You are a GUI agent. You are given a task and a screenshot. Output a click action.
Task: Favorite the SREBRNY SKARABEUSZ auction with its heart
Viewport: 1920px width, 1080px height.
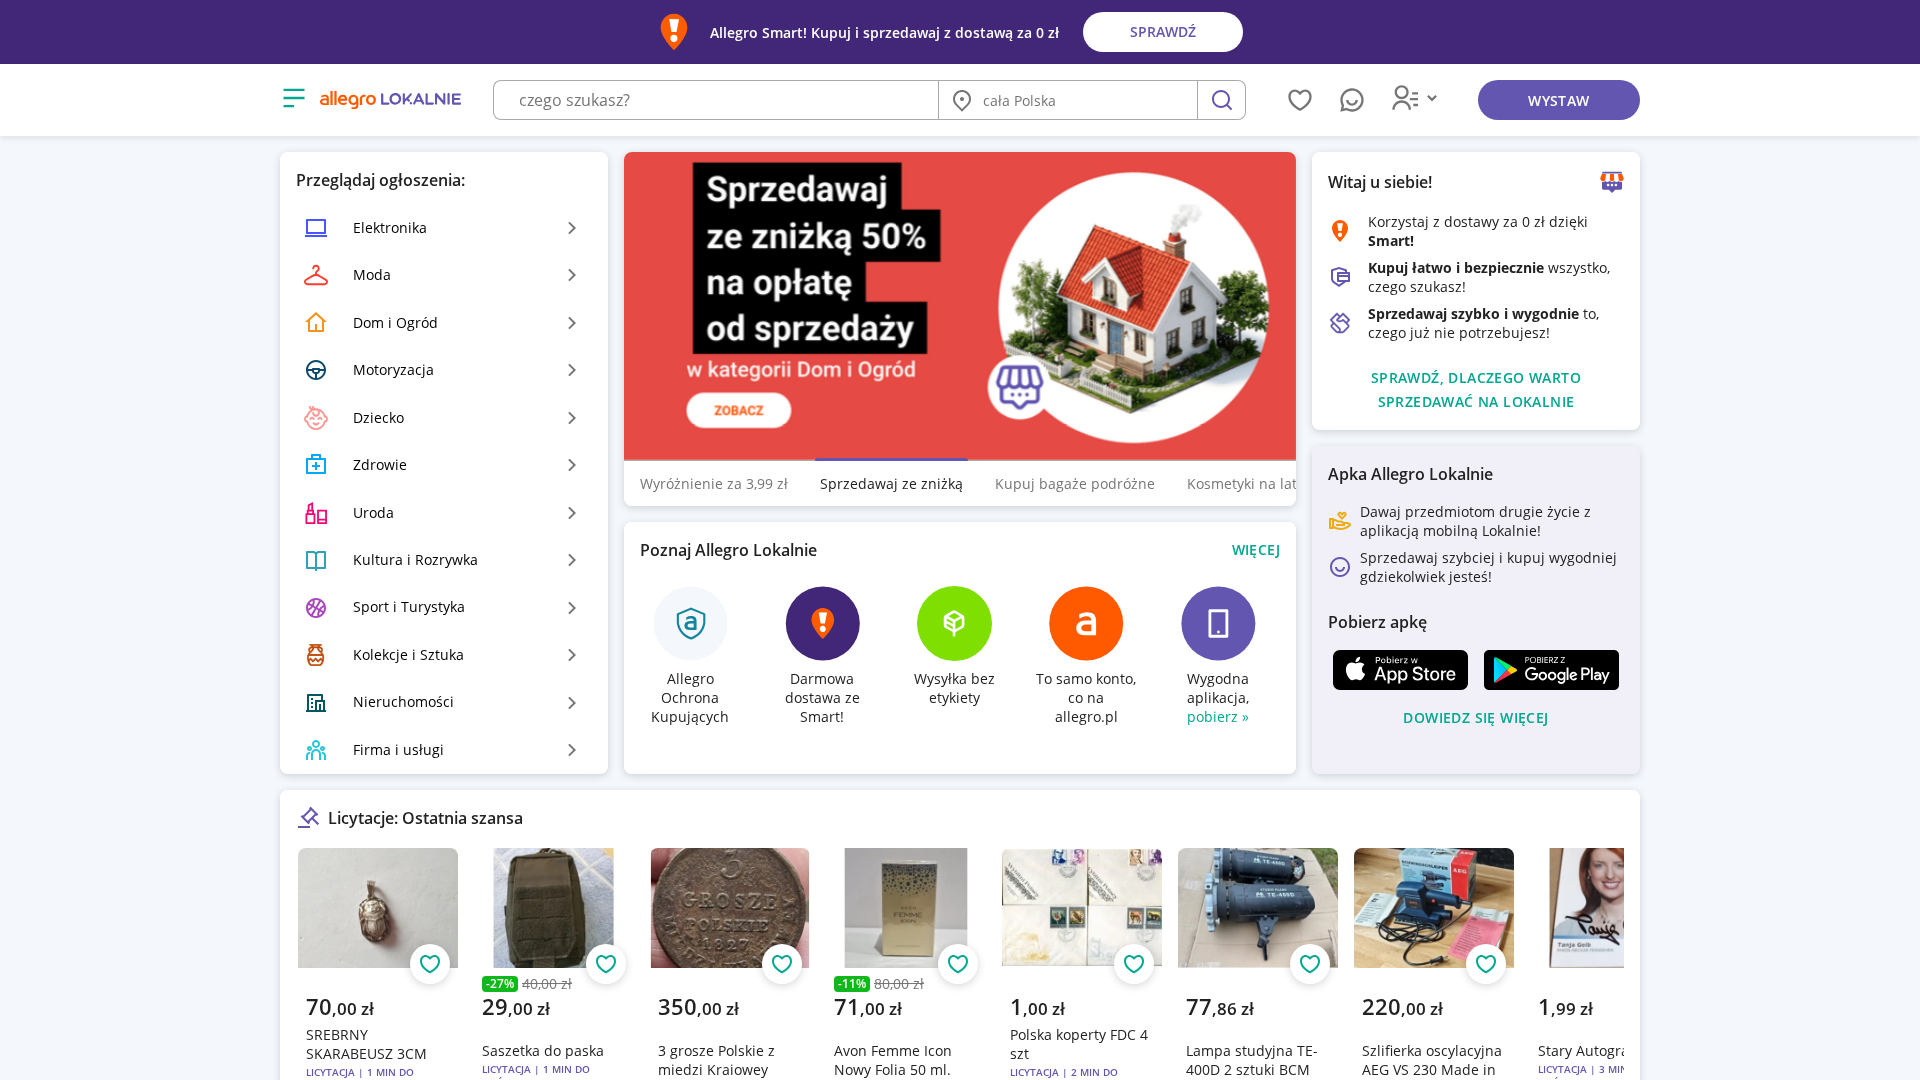click(x=430, y=964)
